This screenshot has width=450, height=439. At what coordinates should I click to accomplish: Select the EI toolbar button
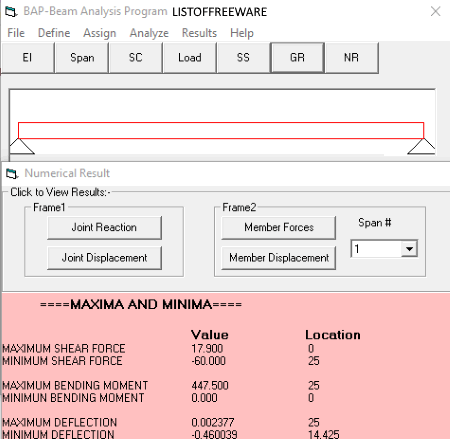(x=28, y=58)
